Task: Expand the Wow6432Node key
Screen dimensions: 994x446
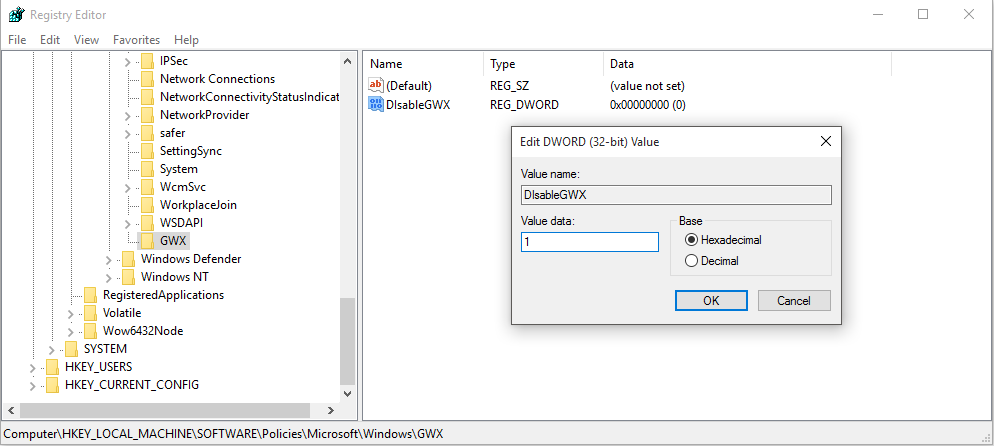Action: point(70,331)
